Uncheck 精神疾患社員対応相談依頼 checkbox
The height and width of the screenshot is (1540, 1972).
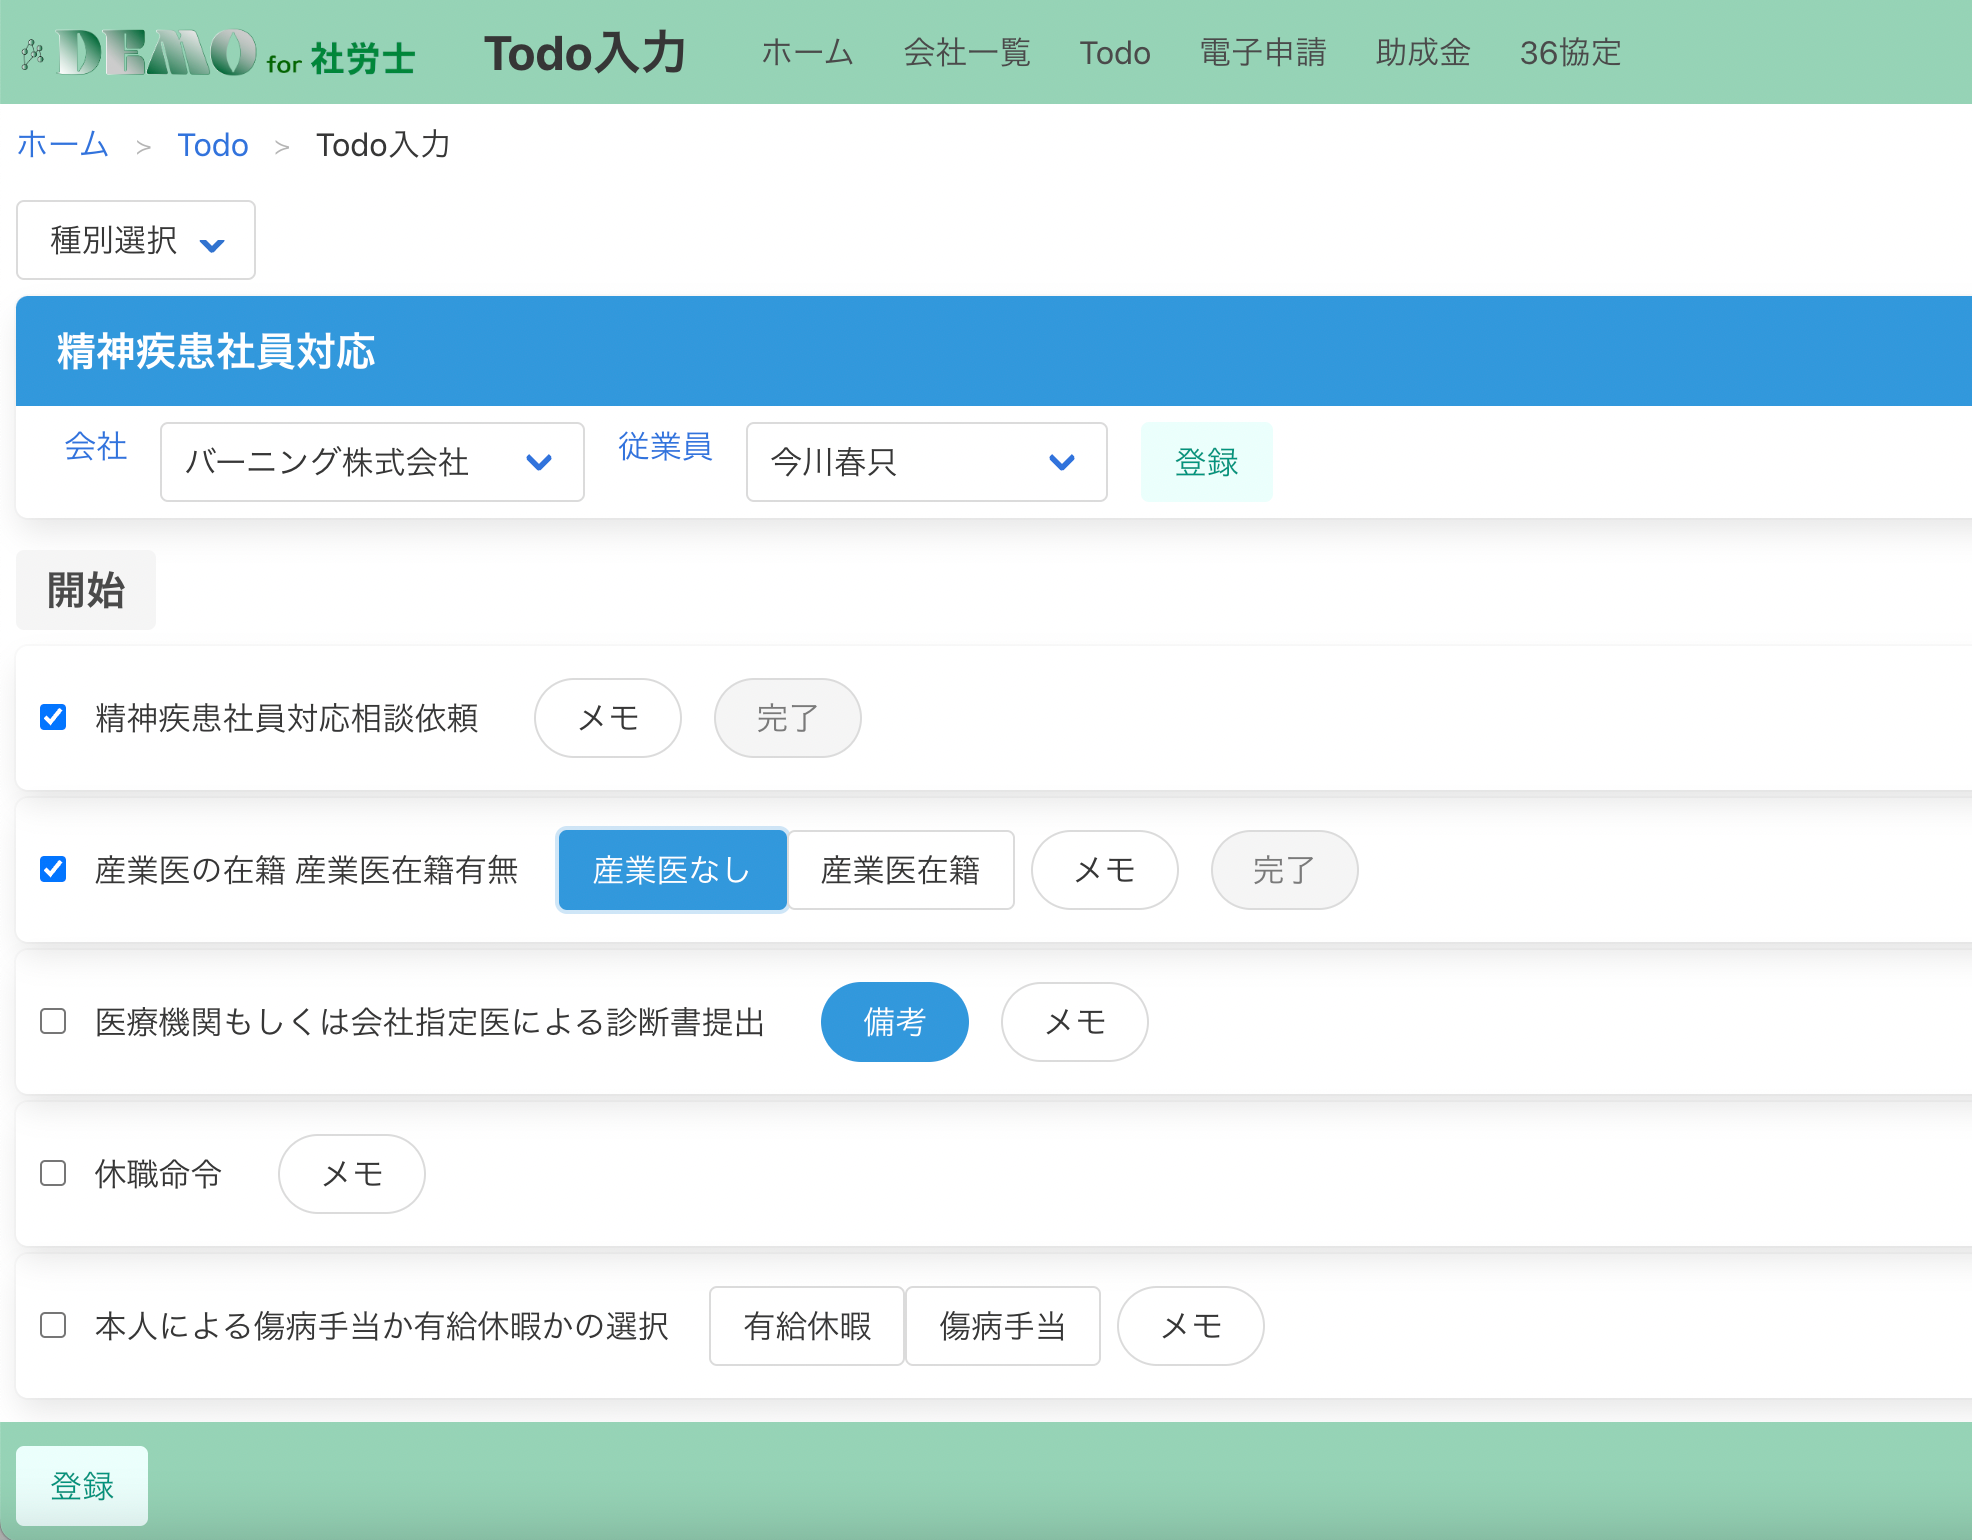pos(53,717)
